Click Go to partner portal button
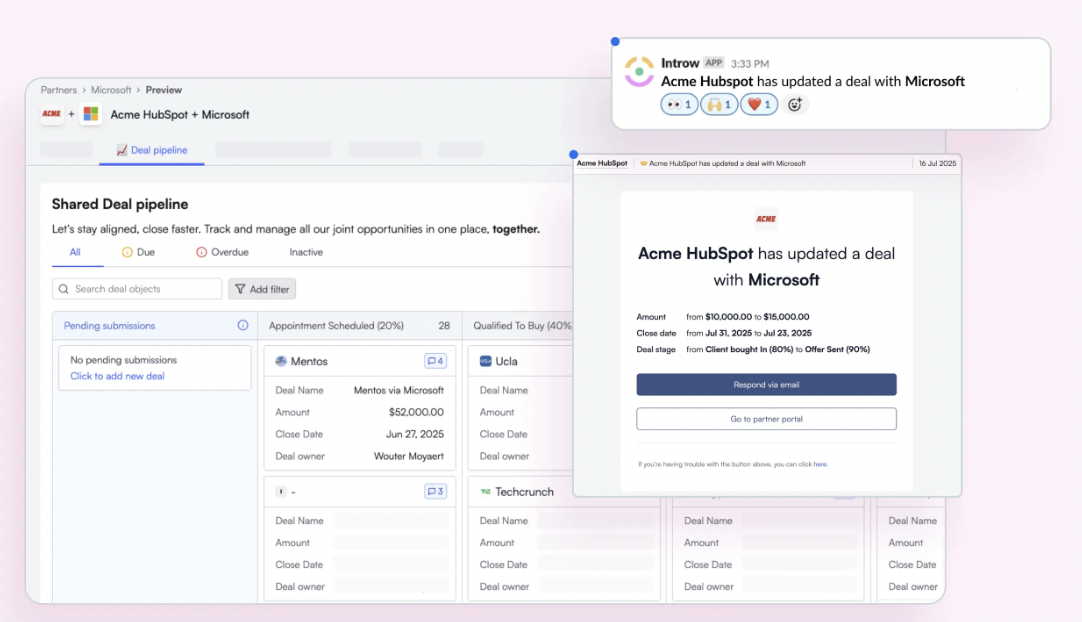 (x=767, y=419)
